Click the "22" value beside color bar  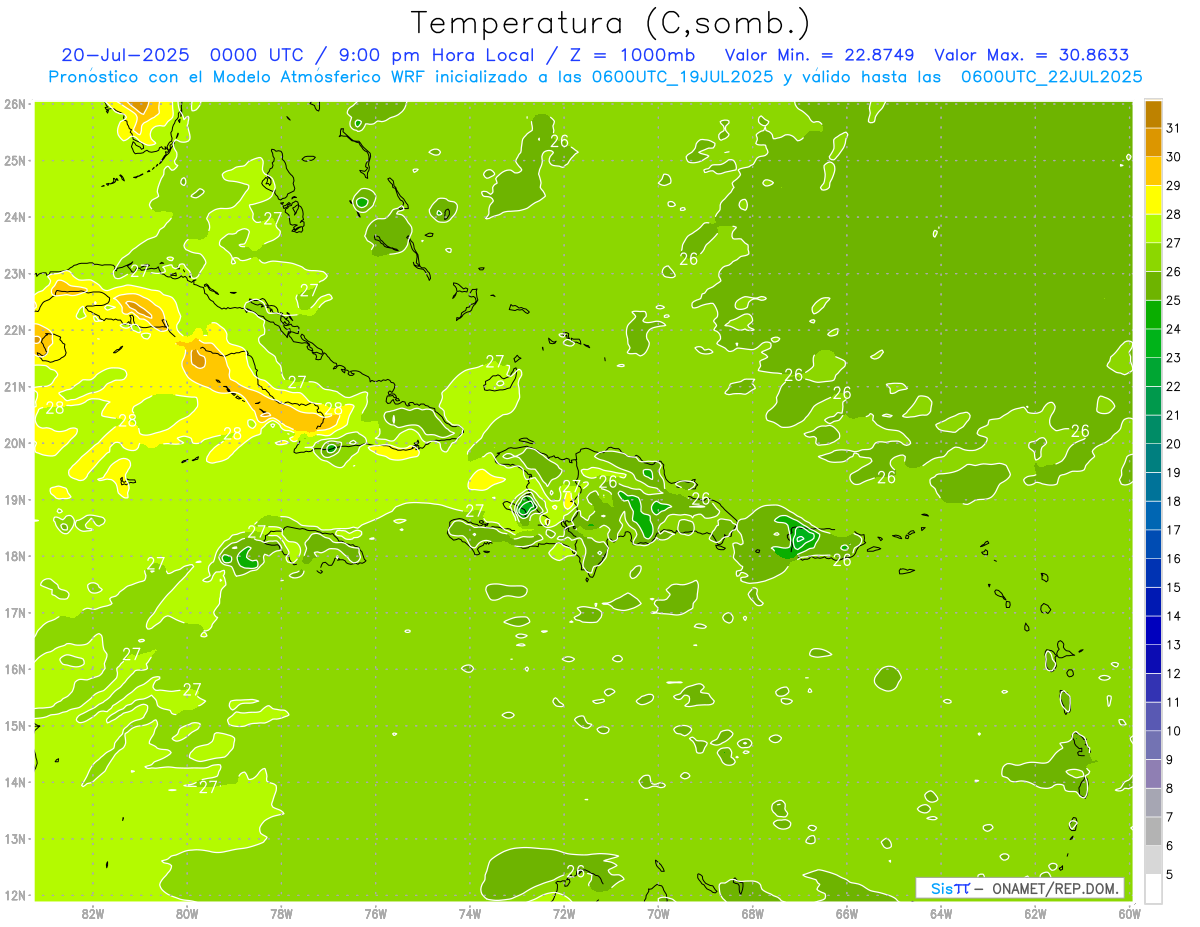tap(1174, 385)
